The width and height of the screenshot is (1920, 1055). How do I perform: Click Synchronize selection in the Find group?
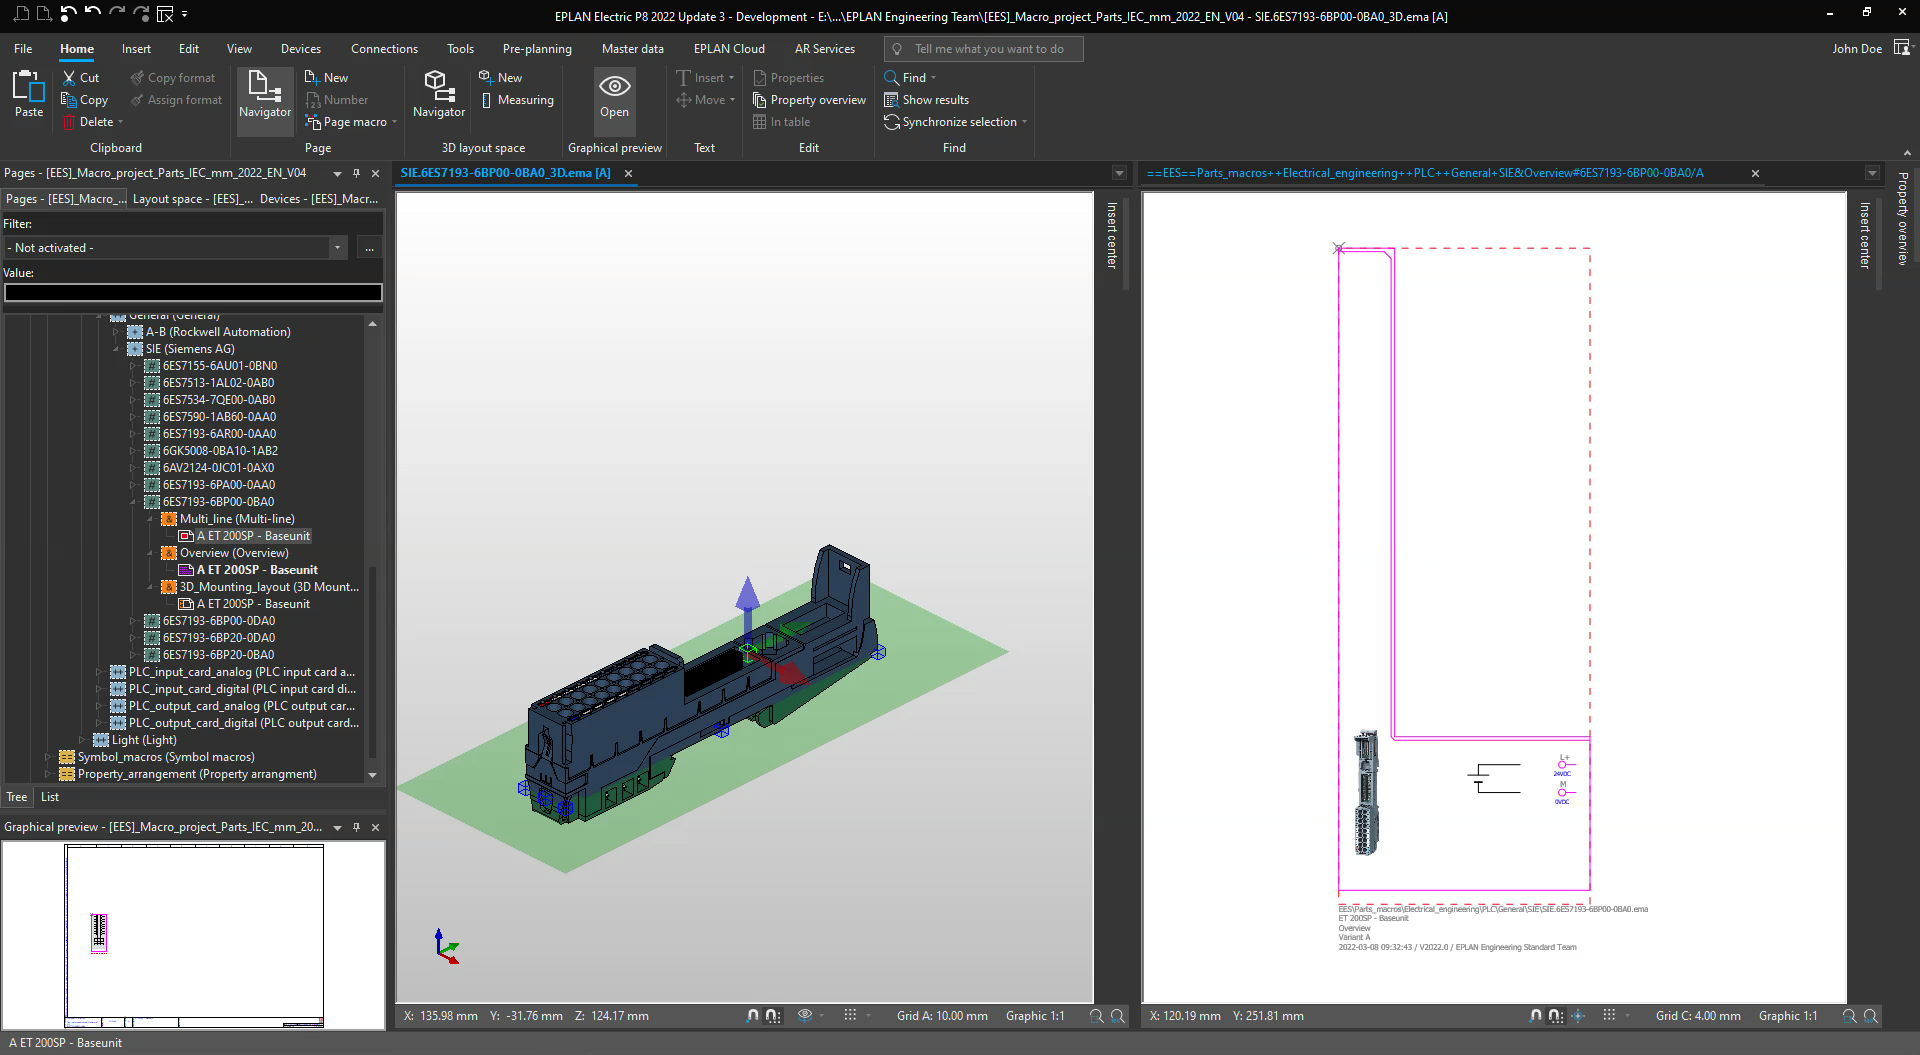point(958,122)
